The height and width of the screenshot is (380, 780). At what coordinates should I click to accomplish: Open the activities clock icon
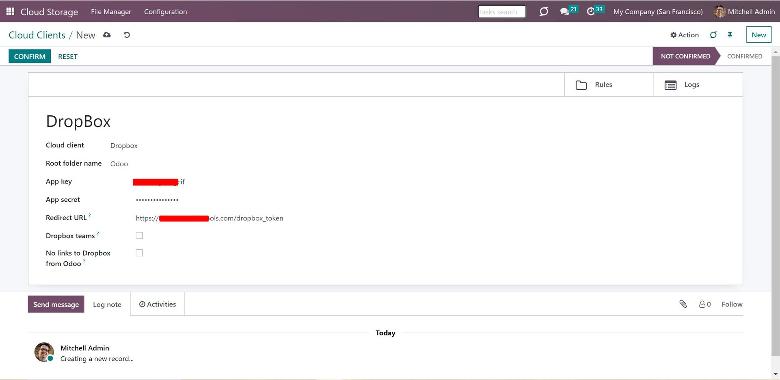[x=590, y=11]
